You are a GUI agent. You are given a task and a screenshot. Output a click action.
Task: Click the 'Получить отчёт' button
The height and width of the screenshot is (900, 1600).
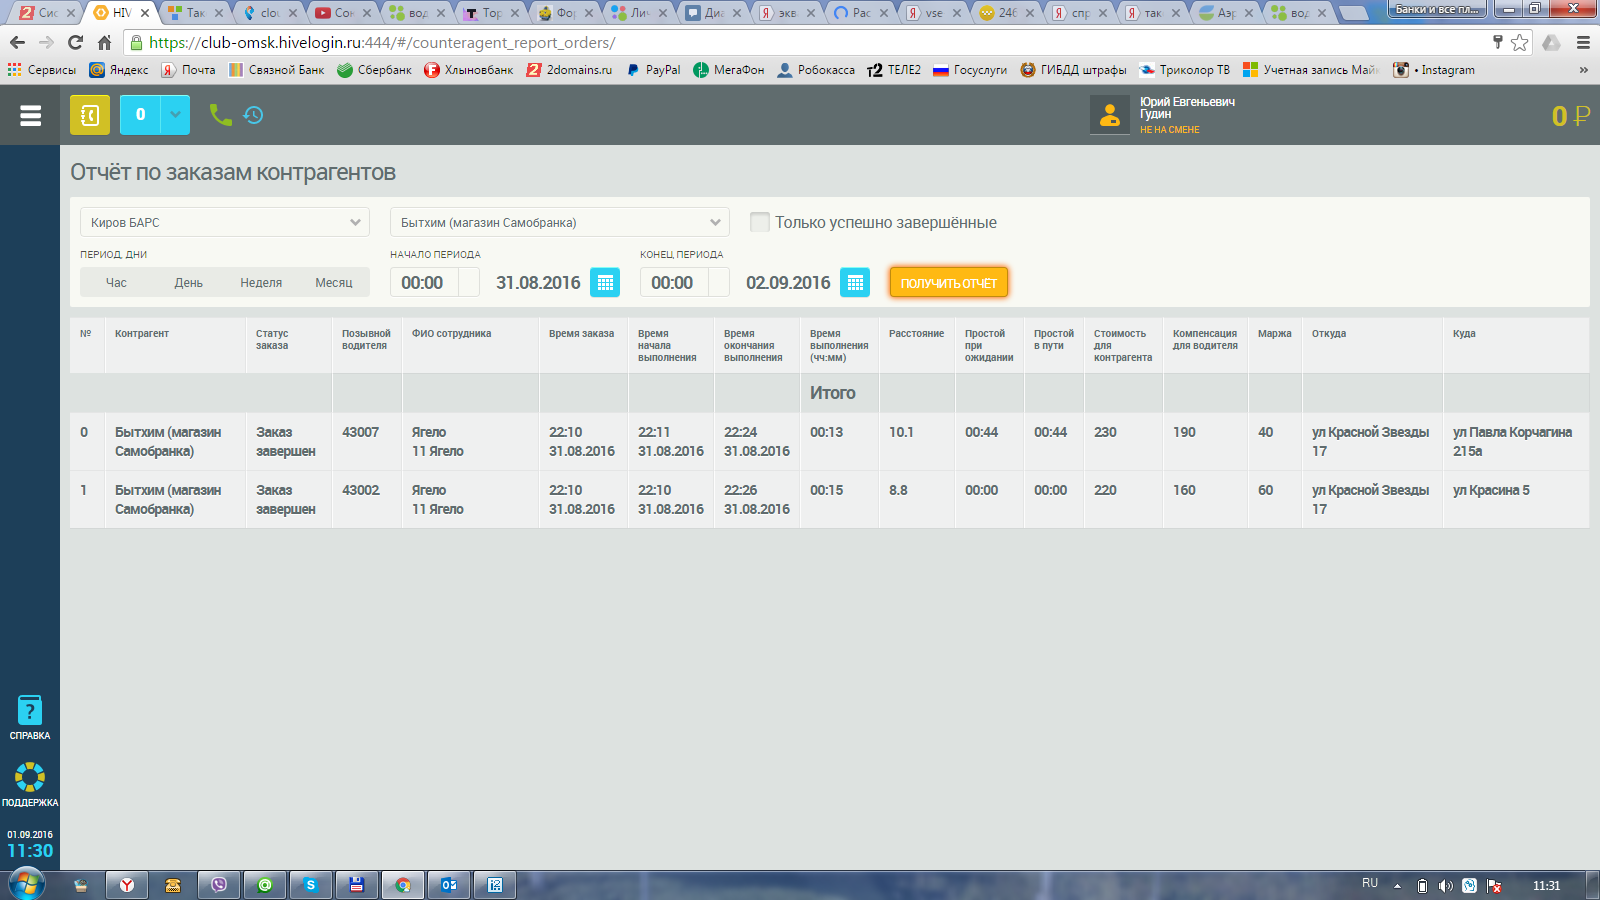click(948, 283)
